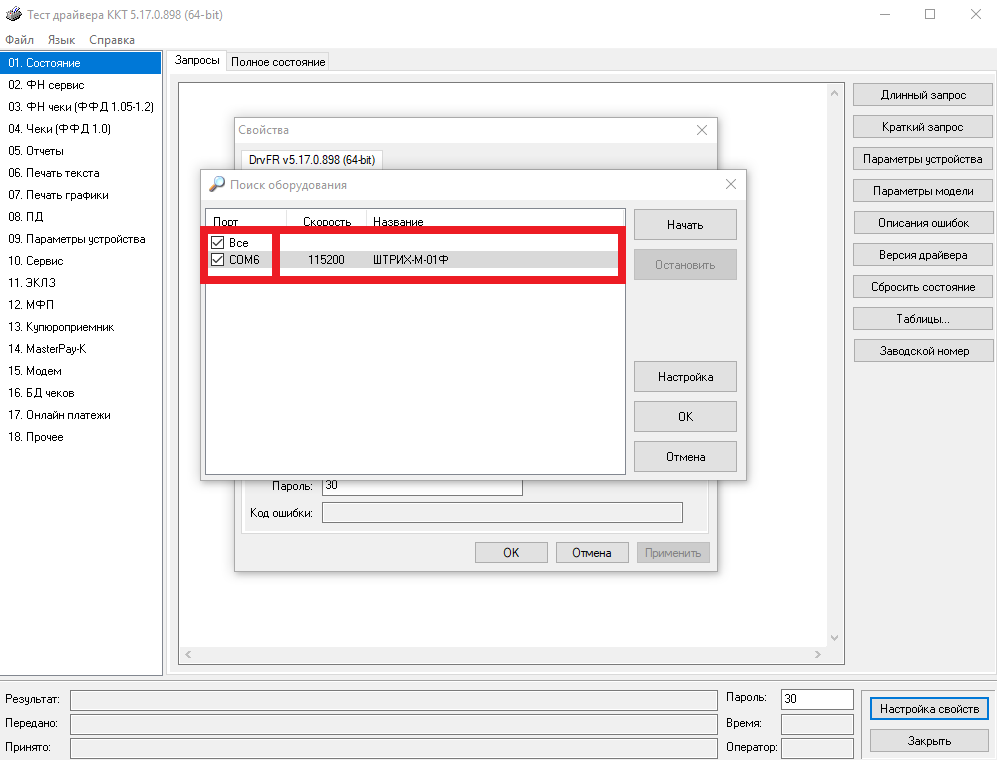The height and width of the screenshot is (760, 997).
Task: Select '02. ФН сервис' in sidebar
Action: tap(46, 85)
